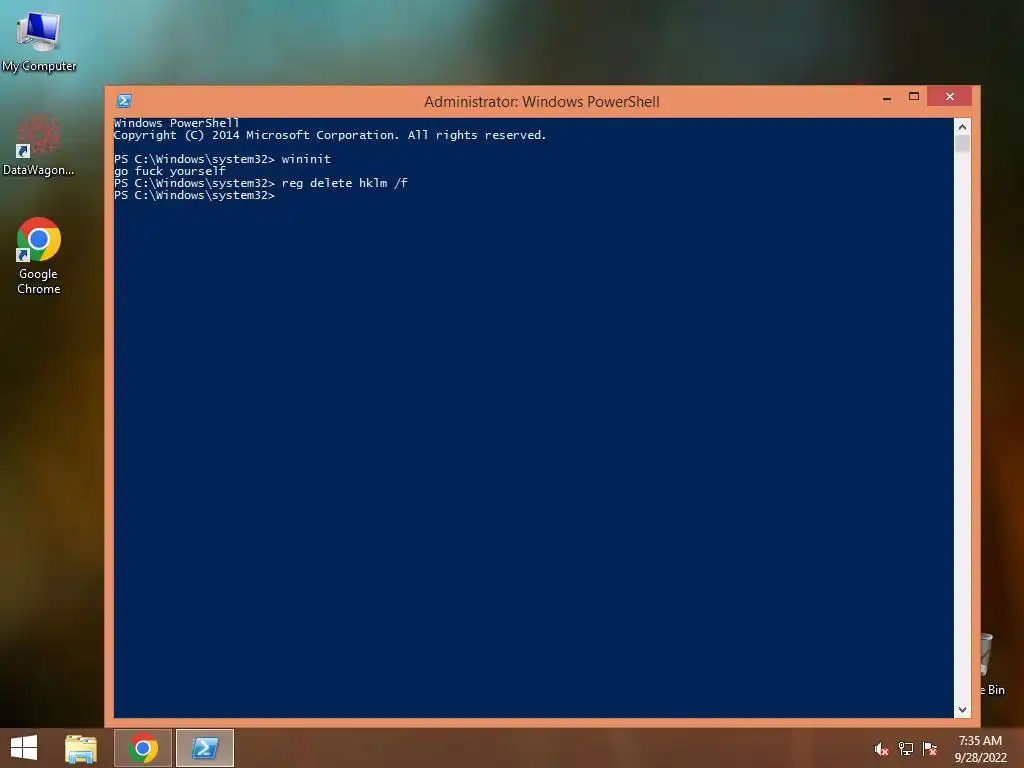Select the DataWagon desktop shortcut
Image resolution: width=1024 pixels, height=768 pixels.
(x=39, y=146)
